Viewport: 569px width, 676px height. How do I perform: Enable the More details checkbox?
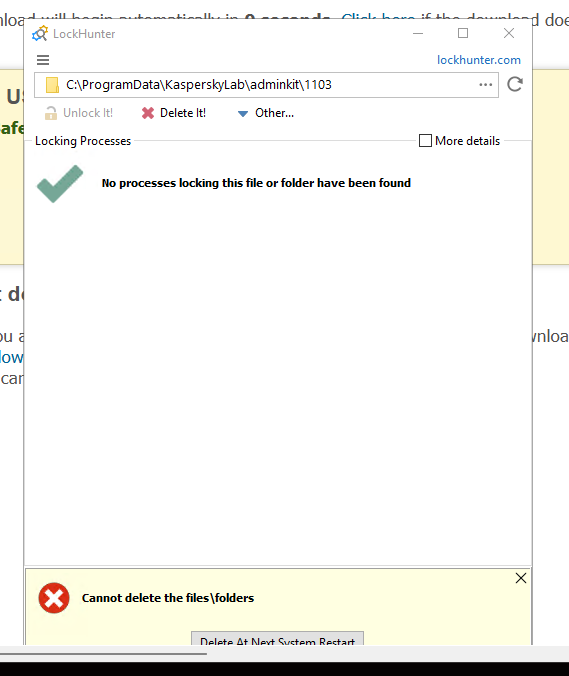(425, 141)
